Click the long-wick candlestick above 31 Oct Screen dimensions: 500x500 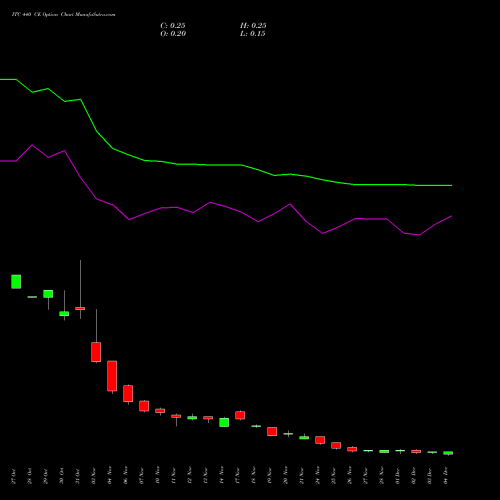pos(80,308)
